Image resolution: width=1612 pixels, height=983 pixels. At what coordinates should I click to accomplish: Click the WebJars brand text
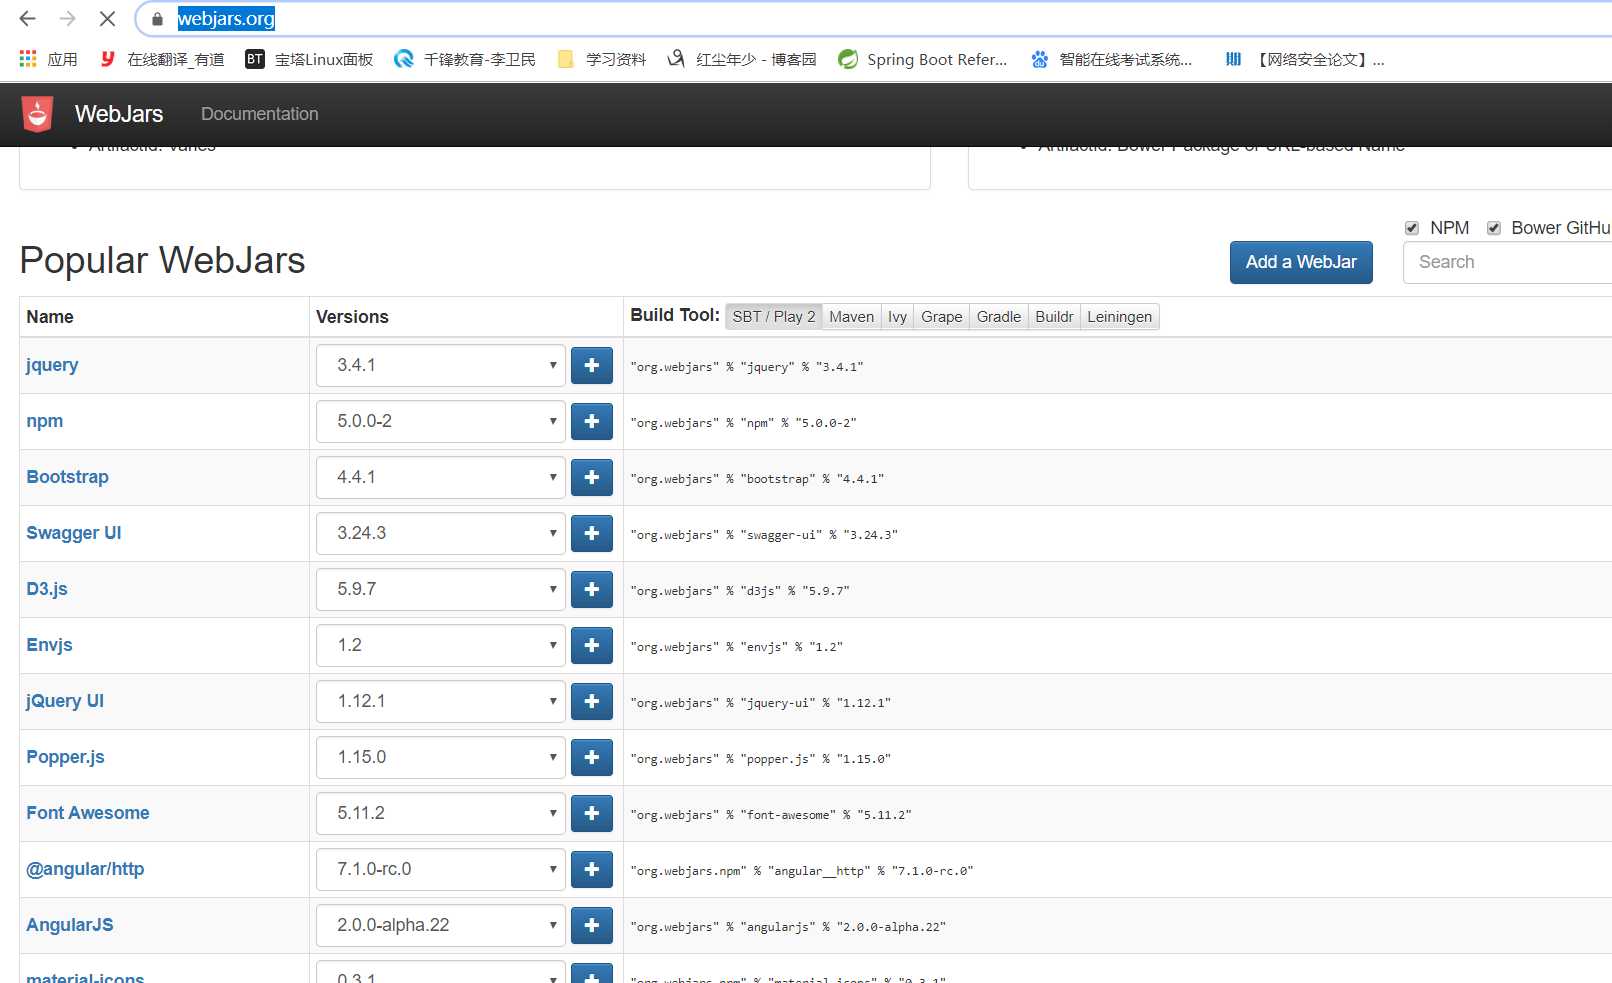(119, 114)
